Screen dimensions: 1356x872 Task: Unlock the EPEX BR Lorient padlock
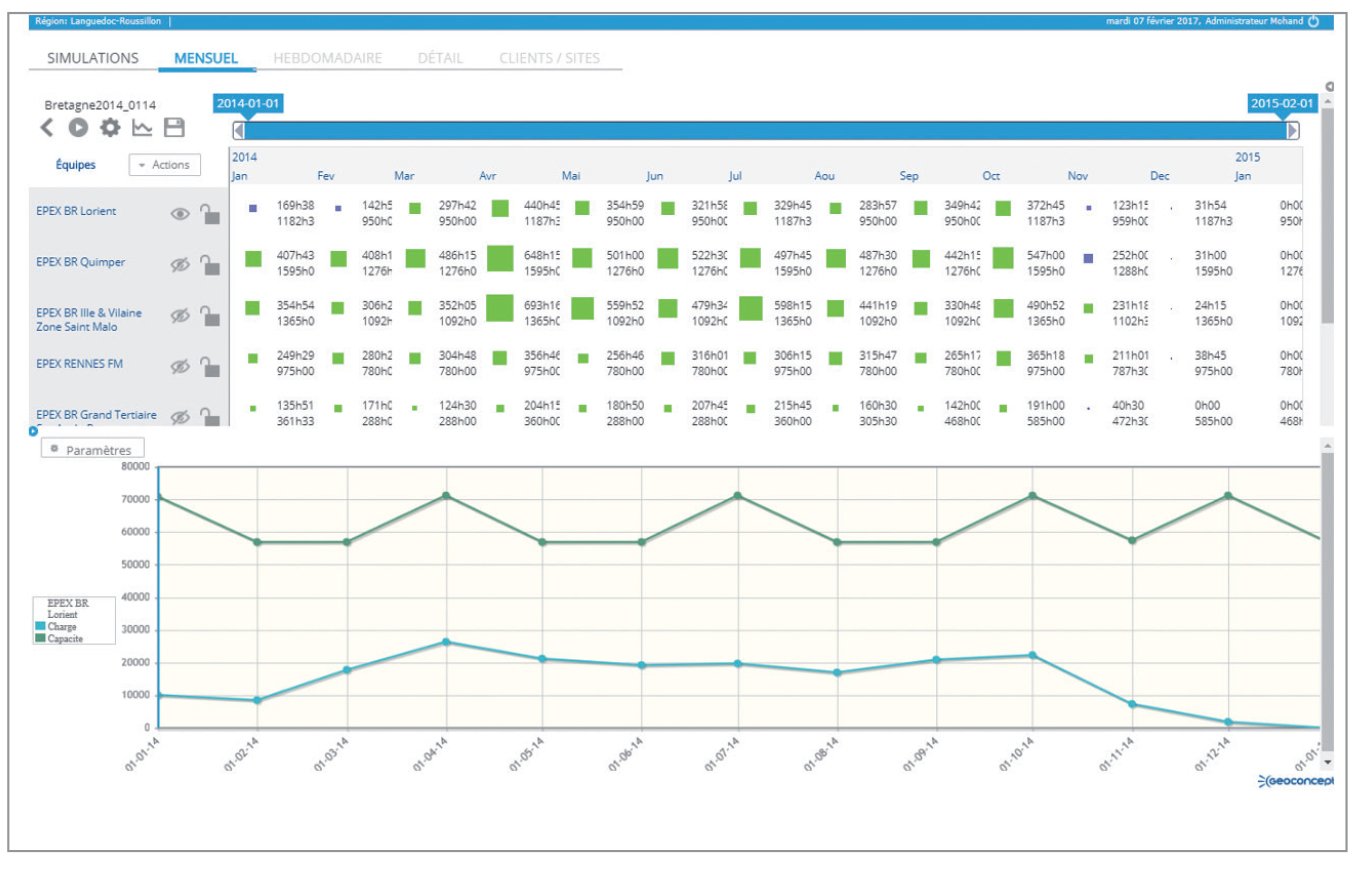click(208, 213)
